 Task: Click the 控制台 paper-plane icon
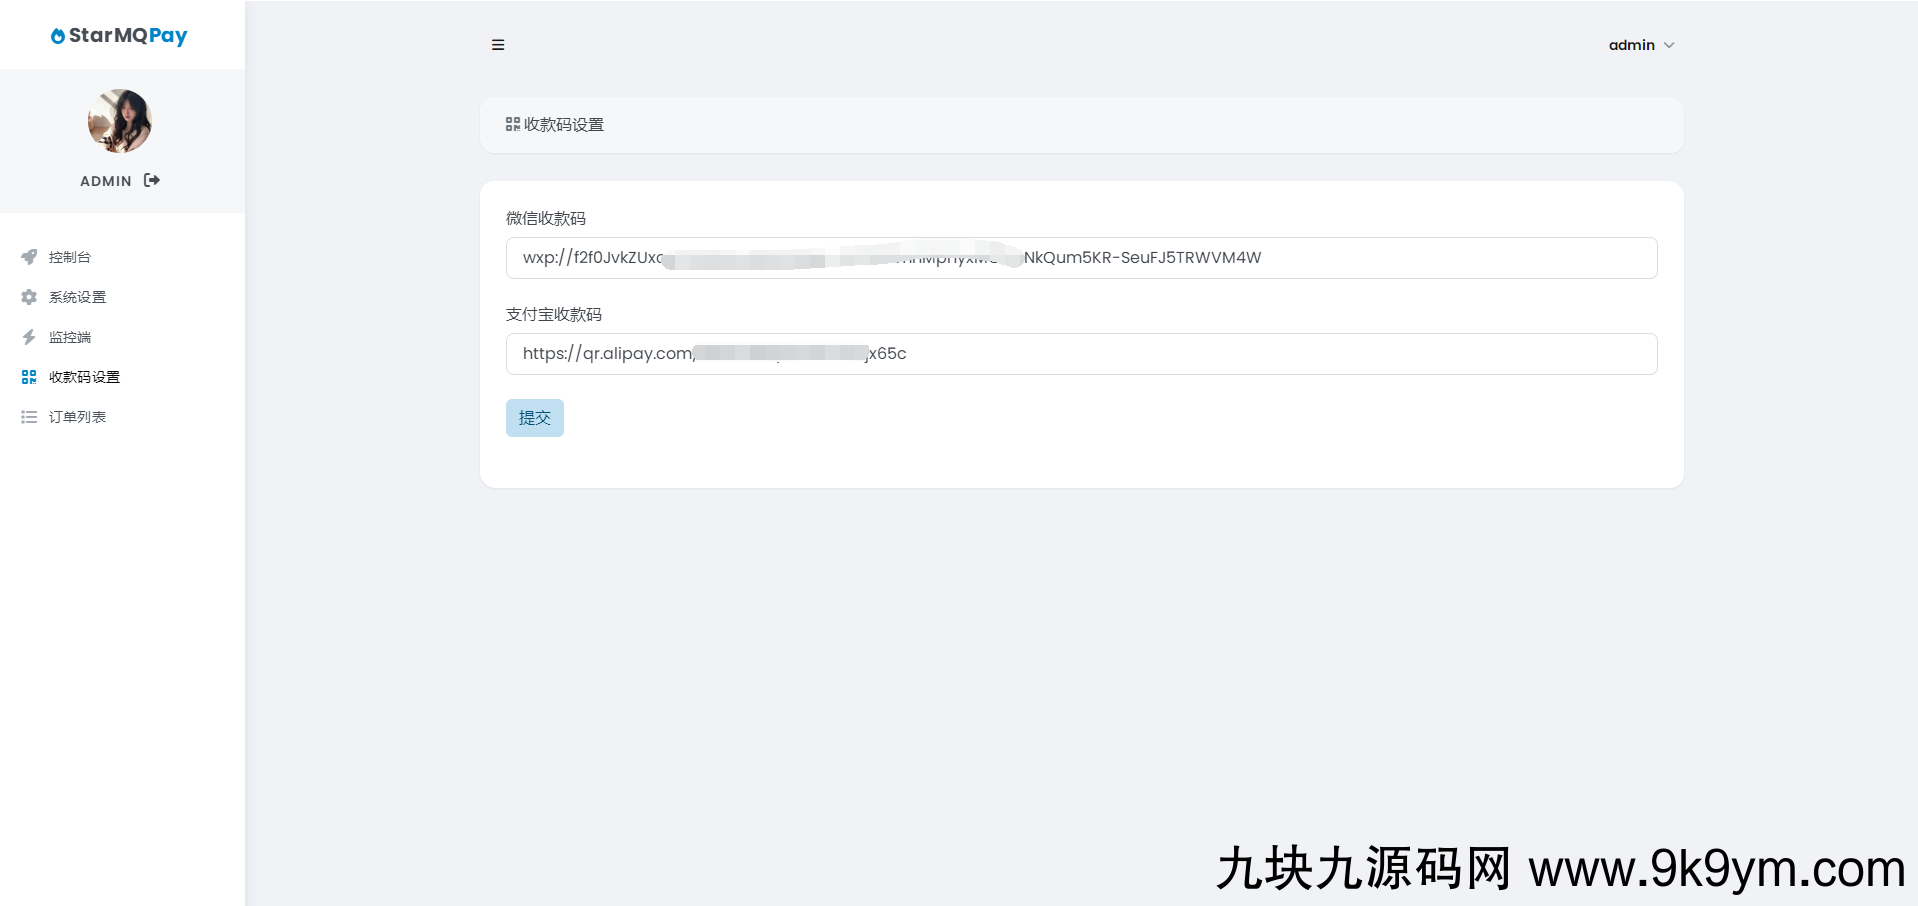(29, 257)
